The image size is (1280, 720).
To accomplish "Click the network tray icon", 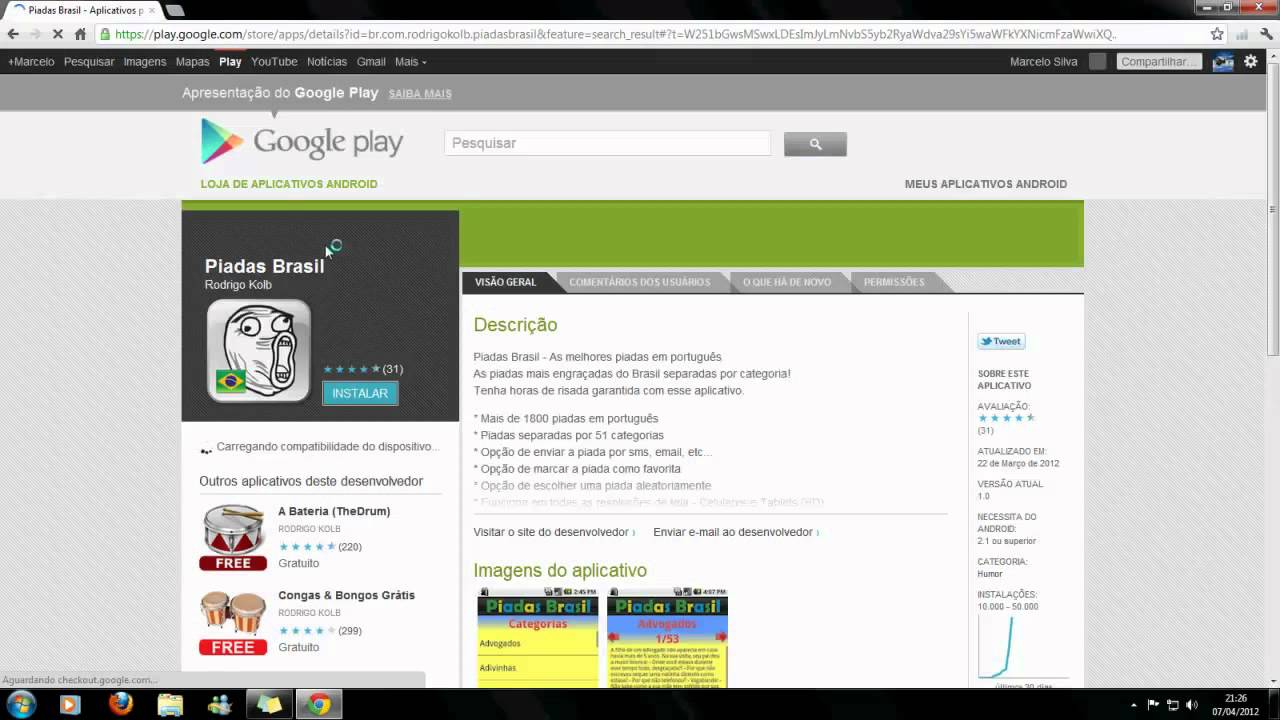I will coord(1173,705).
